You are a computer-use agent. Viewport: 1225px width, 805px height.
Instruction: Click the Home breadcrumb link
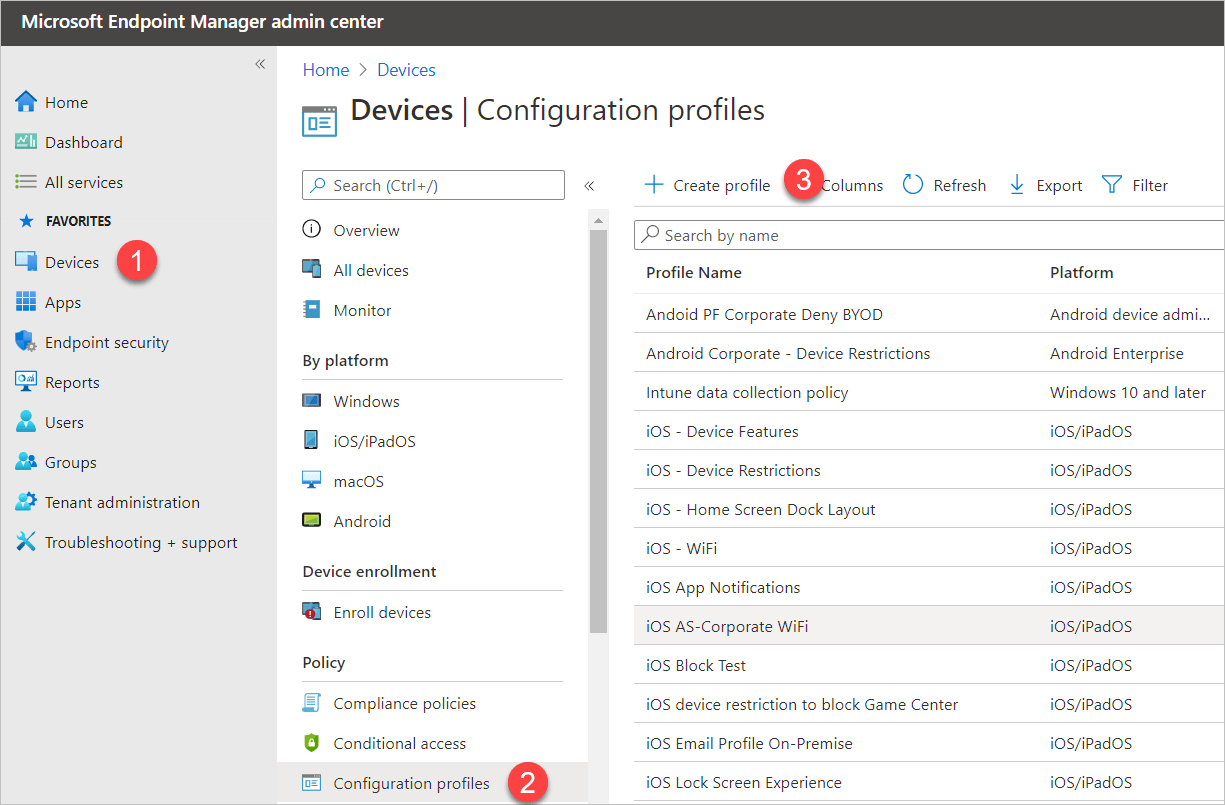(x=326, y=70)
